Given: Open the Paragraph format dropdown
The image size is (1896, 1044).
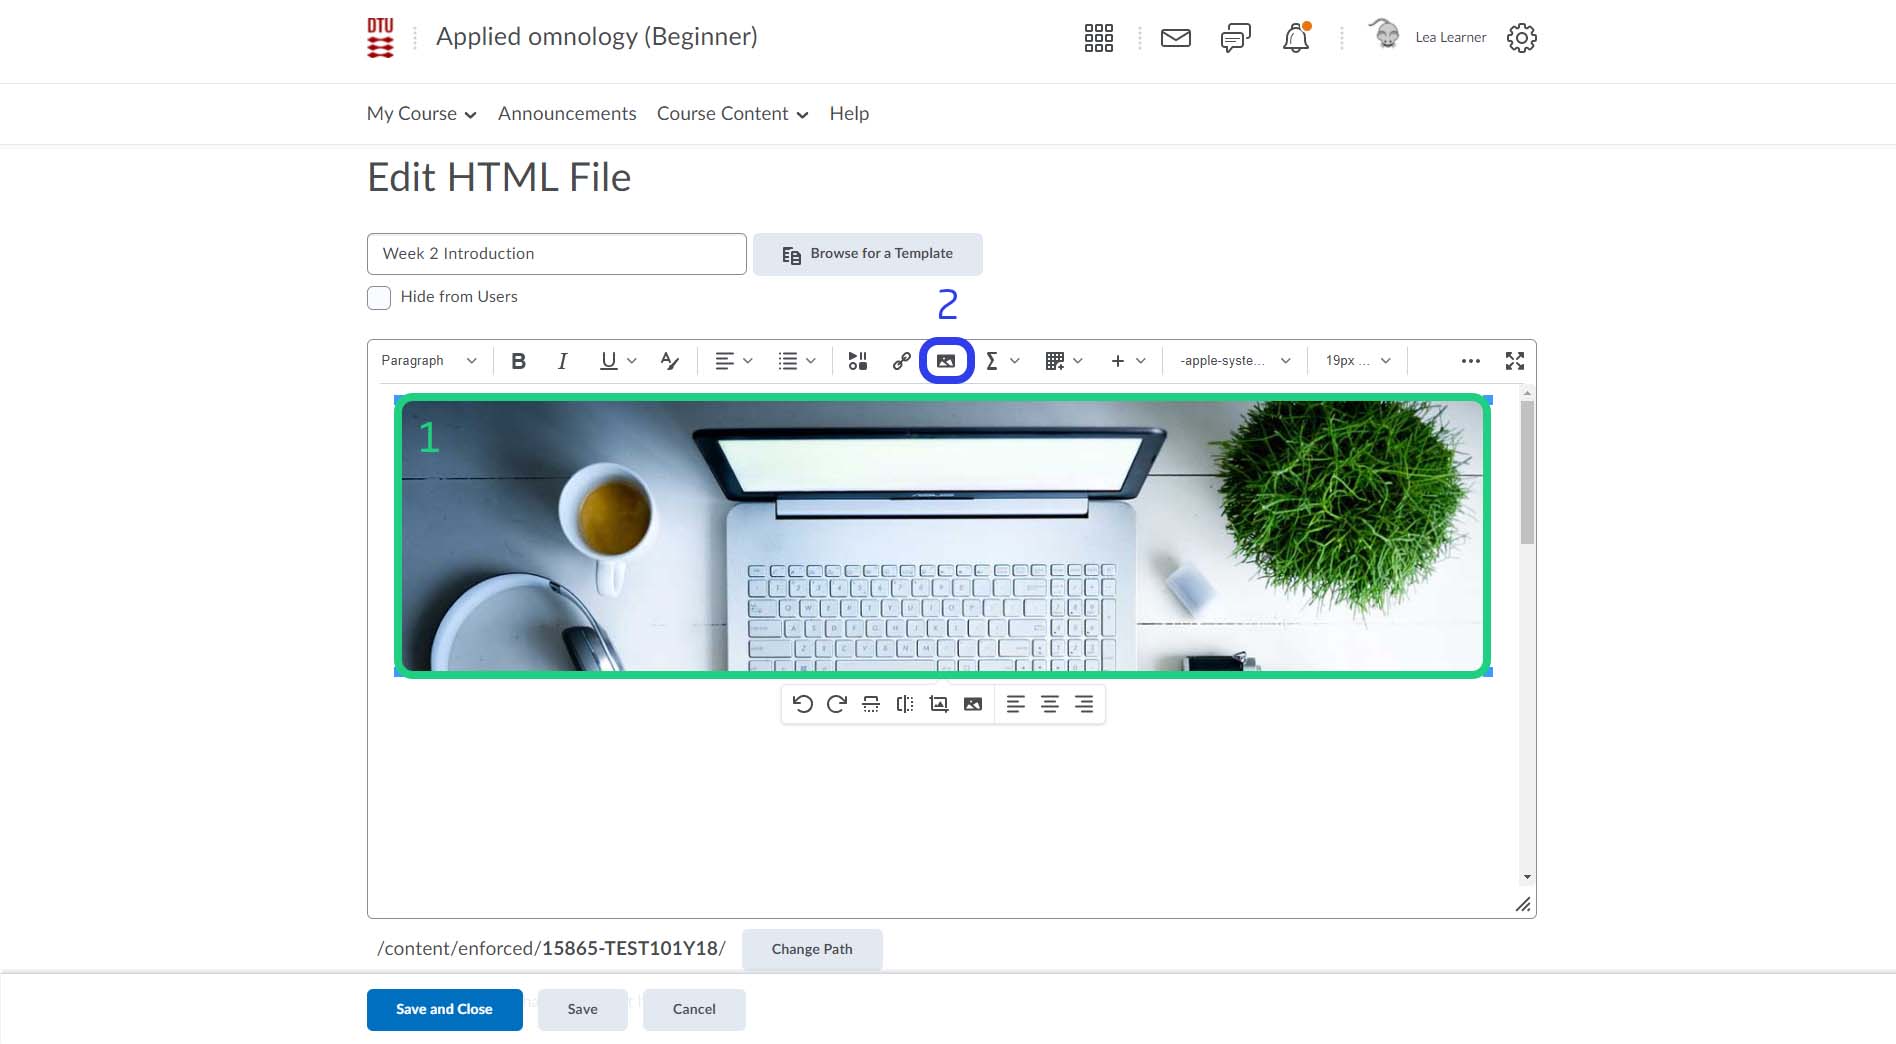Looking at the screenshot, I should click(x=428, y=361).
